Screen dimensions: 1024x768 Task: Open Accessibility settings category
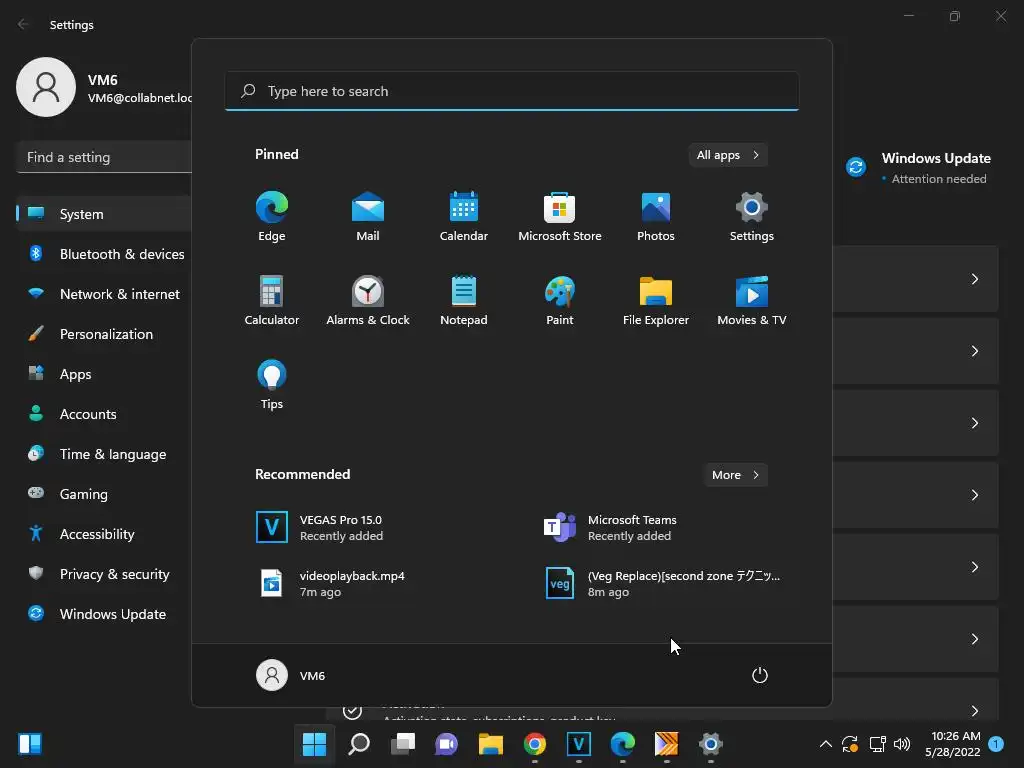pyautogui.click(x=104, y=534)
